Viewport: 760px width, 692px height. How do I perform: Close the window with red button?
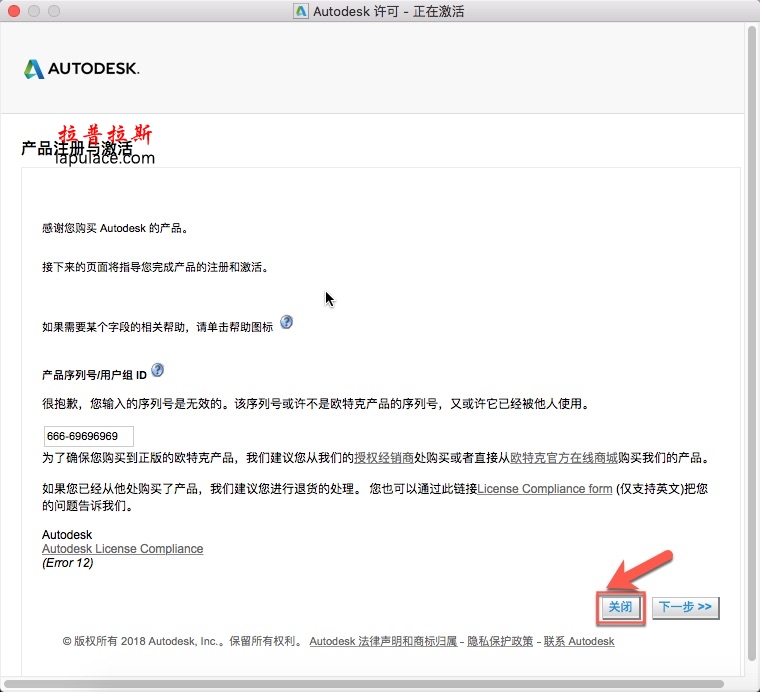(14, 11)
